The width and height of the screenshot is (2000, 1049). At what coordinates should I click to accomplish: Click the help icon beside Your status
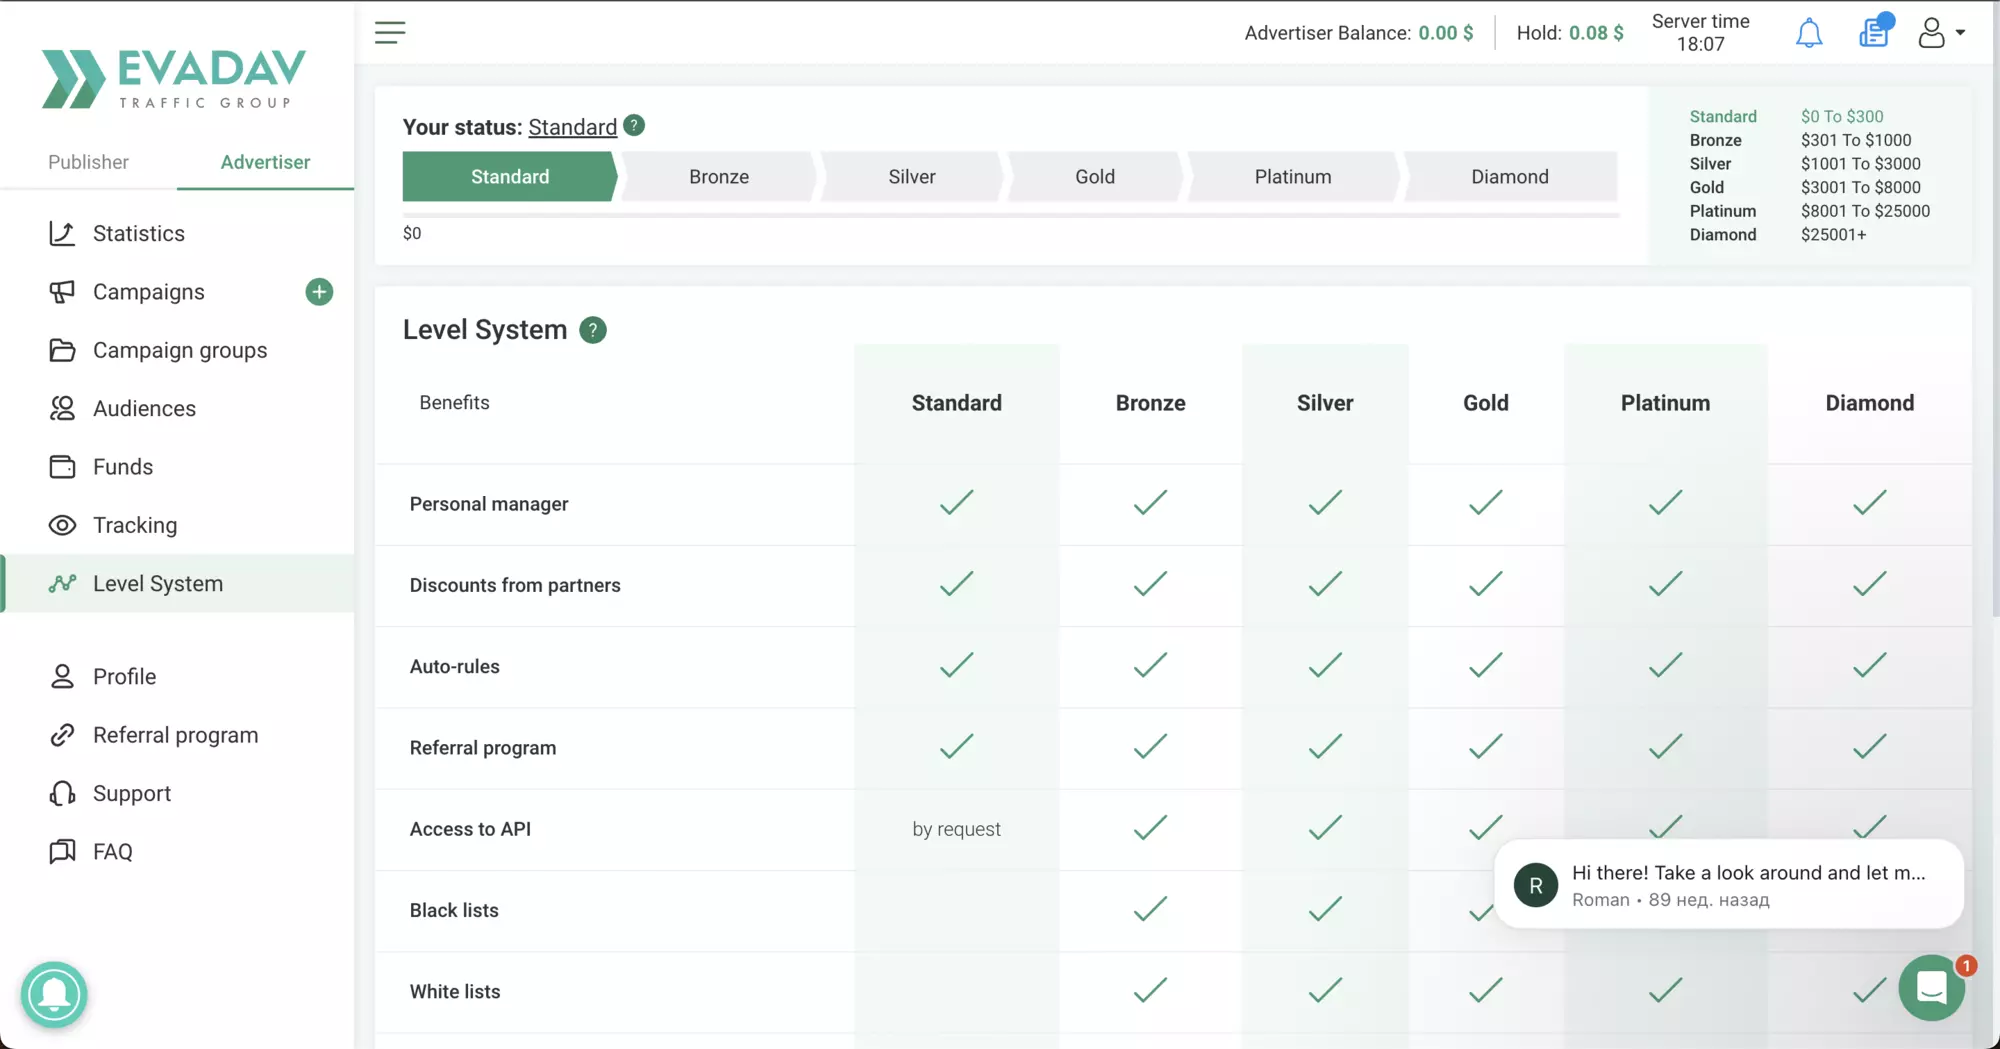click(634, 126)
